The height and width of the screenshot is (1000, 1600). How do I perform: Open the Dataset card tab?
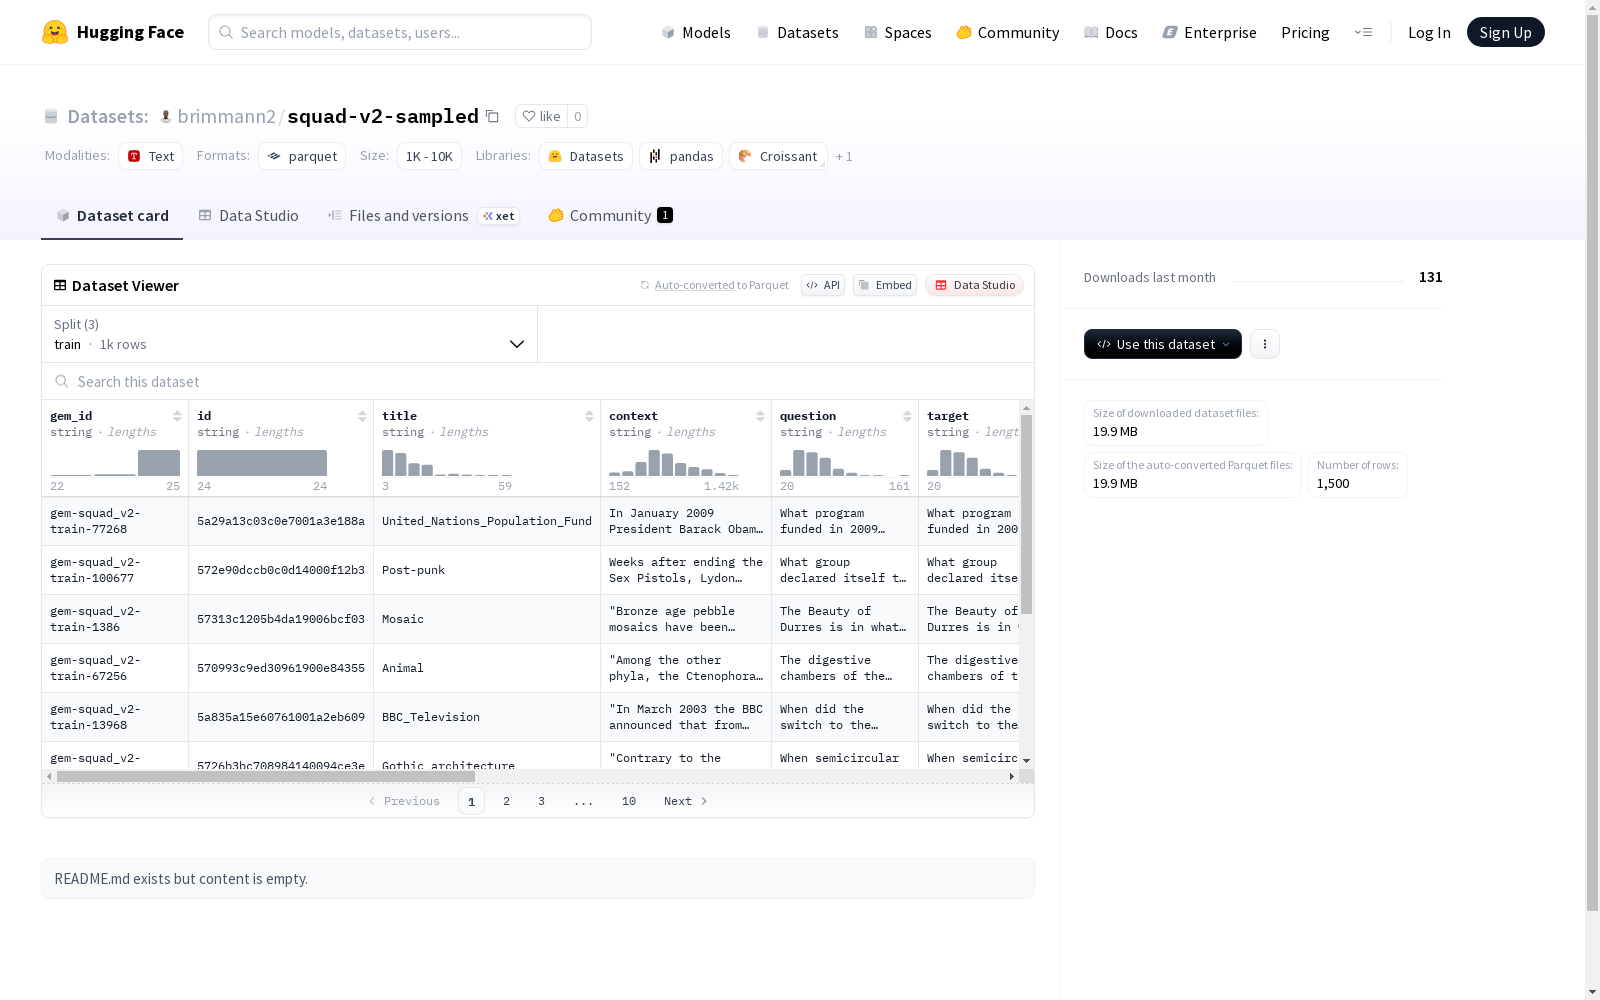click(112, 216)
